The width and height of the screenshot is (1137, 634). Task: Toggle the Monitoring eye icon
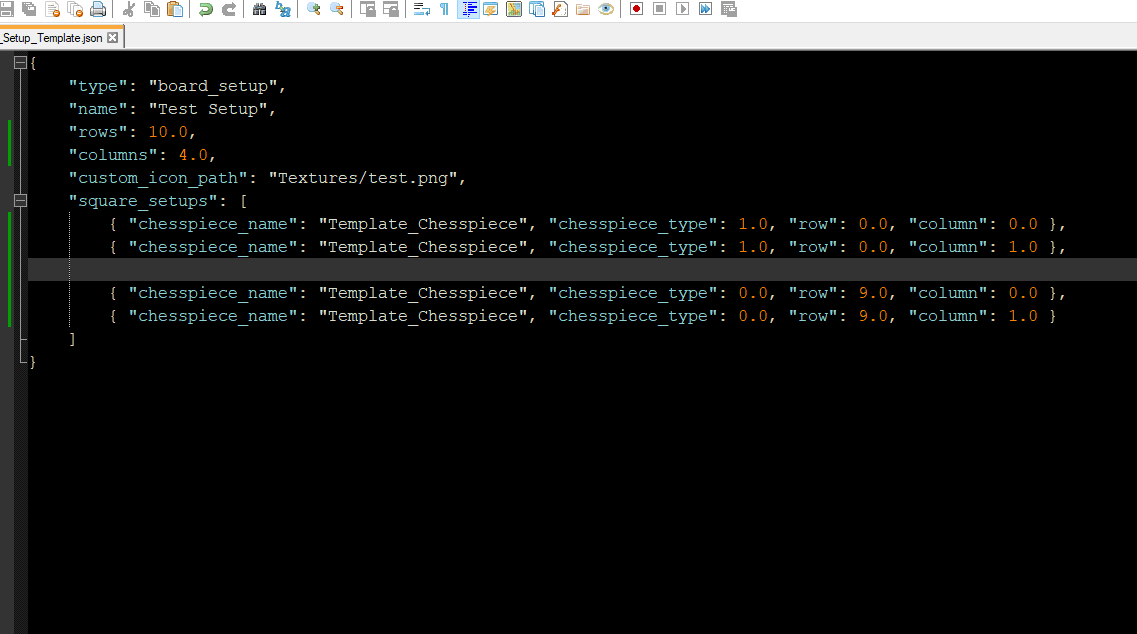click(x=606, y=9)
